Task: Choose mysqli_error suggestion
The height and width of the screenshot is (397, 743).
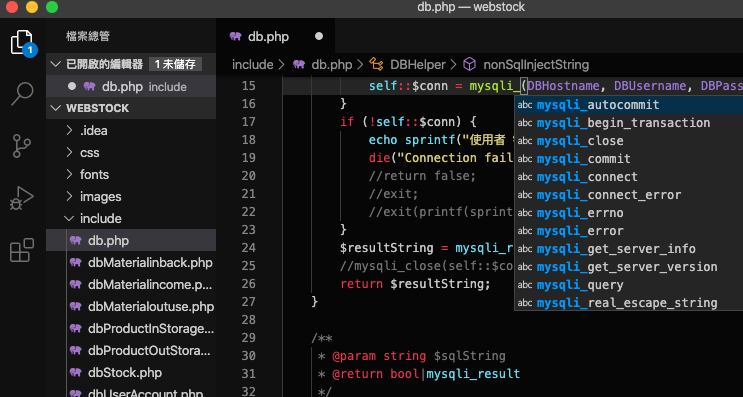Action: [629, 231]
